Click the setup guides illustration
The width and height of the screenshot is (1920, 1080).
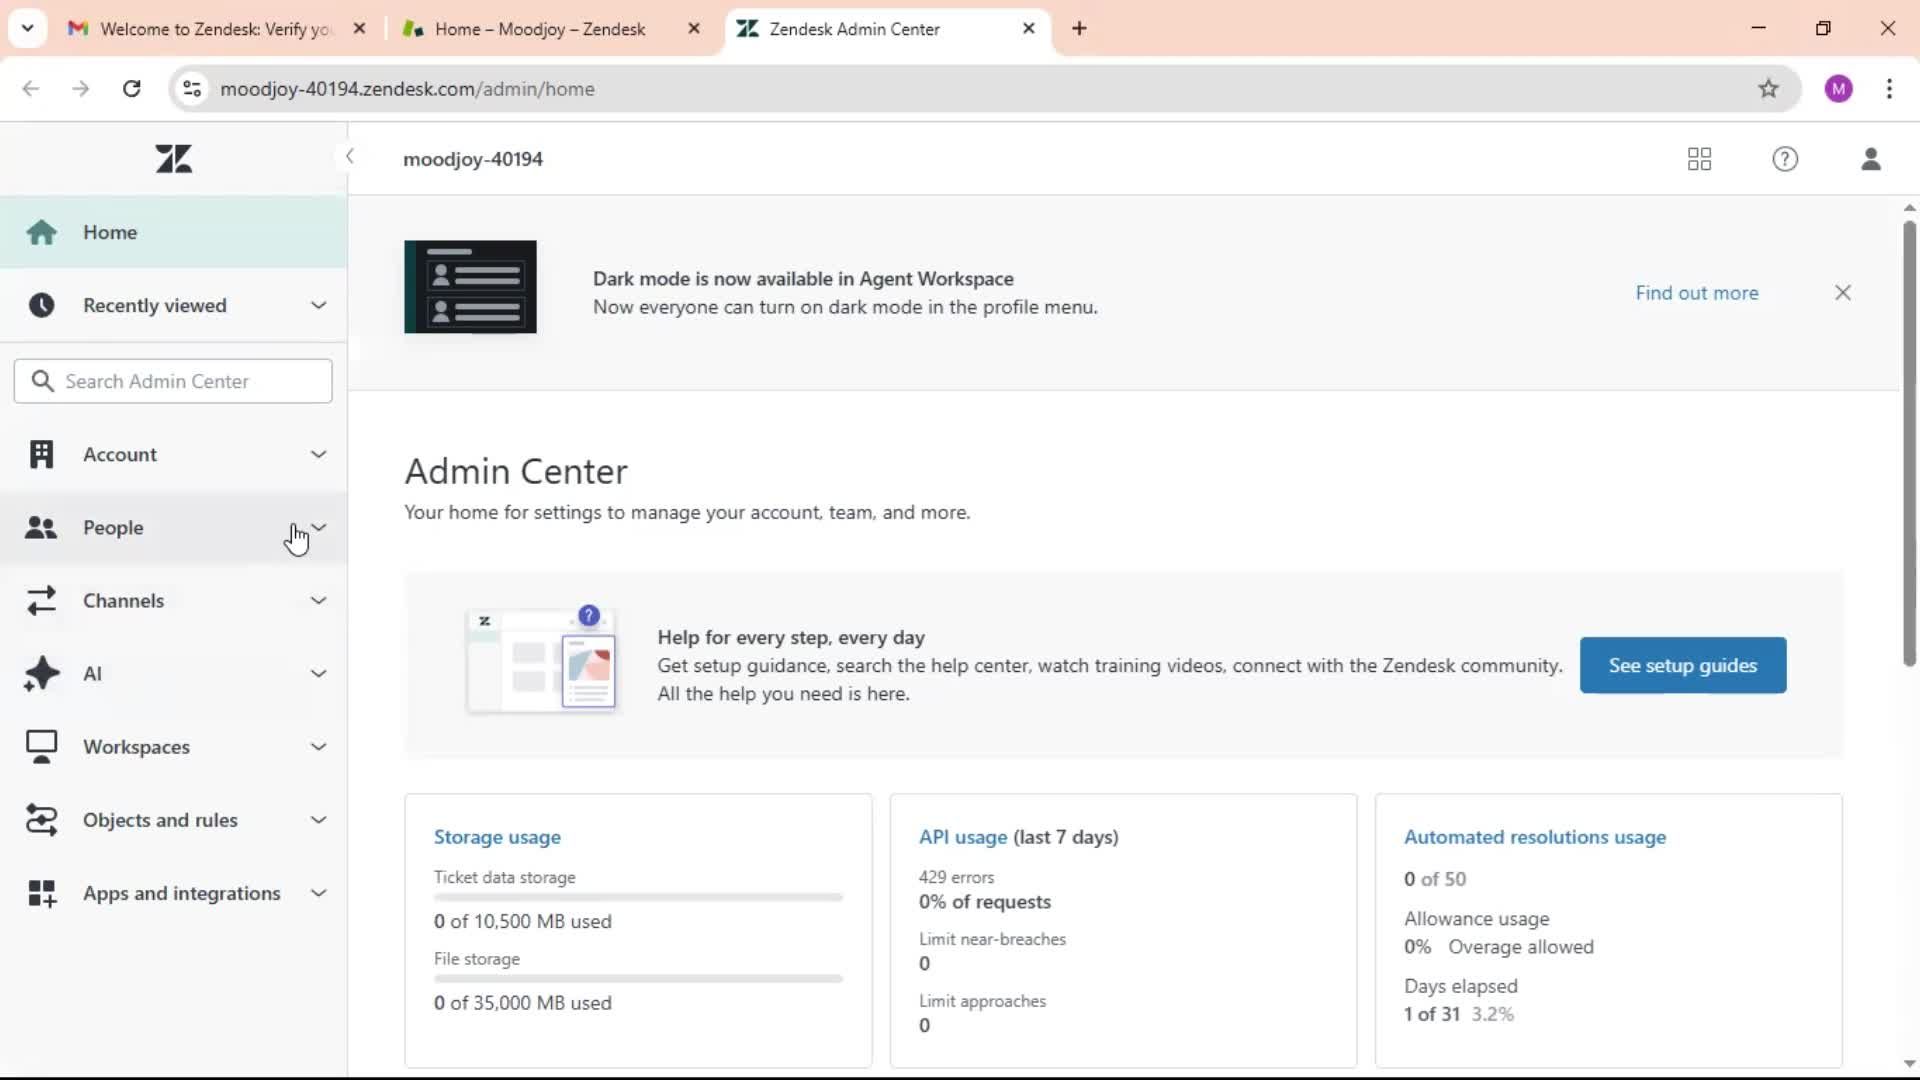point(542,660)
